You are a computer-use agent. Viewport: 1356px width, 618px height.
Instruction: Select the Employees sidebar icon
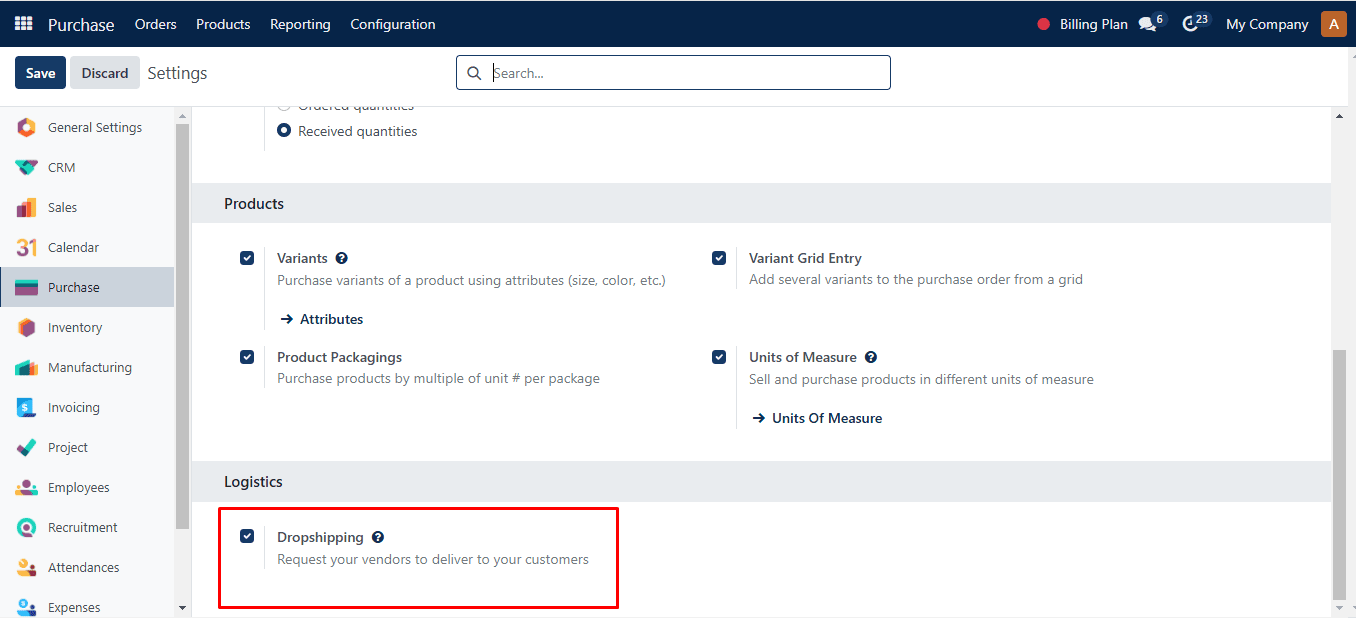(27, 487)
